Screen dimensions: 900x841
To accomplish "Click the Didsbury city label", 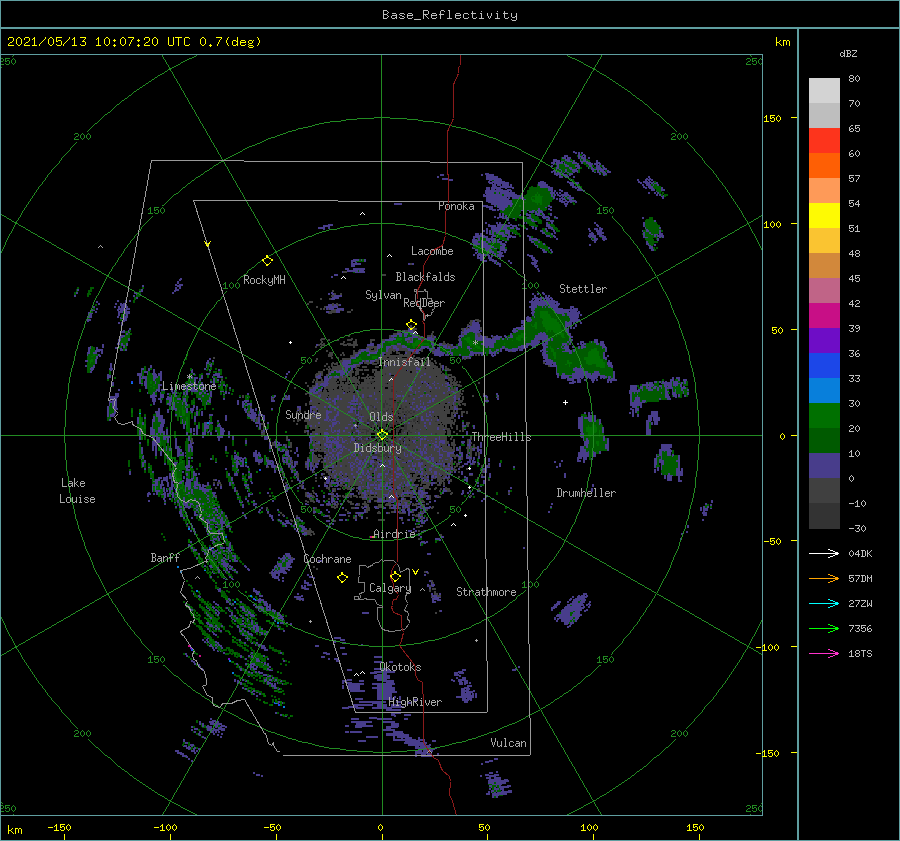I will click(377, 448).
